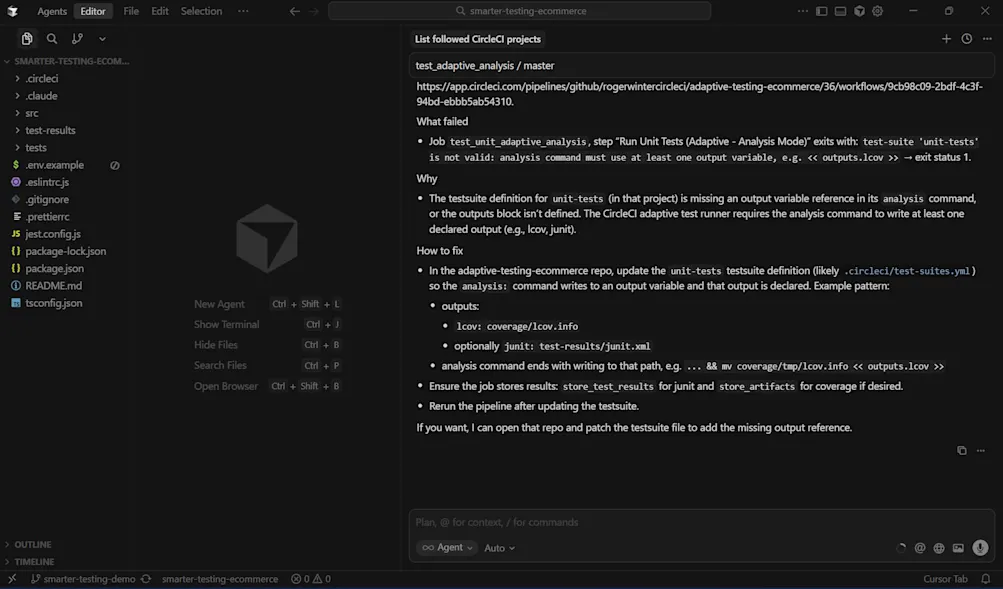The image size is (1003, 589).
Task: Open chat panel more options ellipsis
Action: 987,39
